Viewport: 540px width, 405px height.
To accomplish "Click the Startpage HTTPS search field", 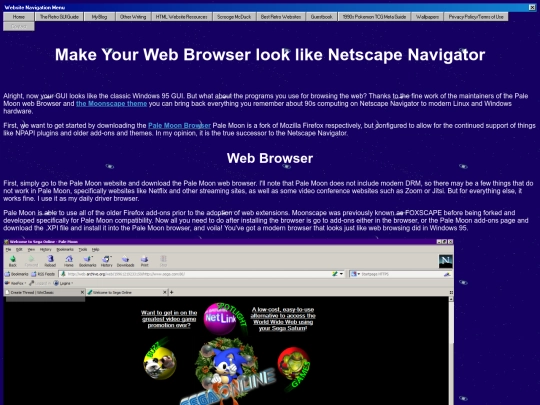I will (402, 274).
